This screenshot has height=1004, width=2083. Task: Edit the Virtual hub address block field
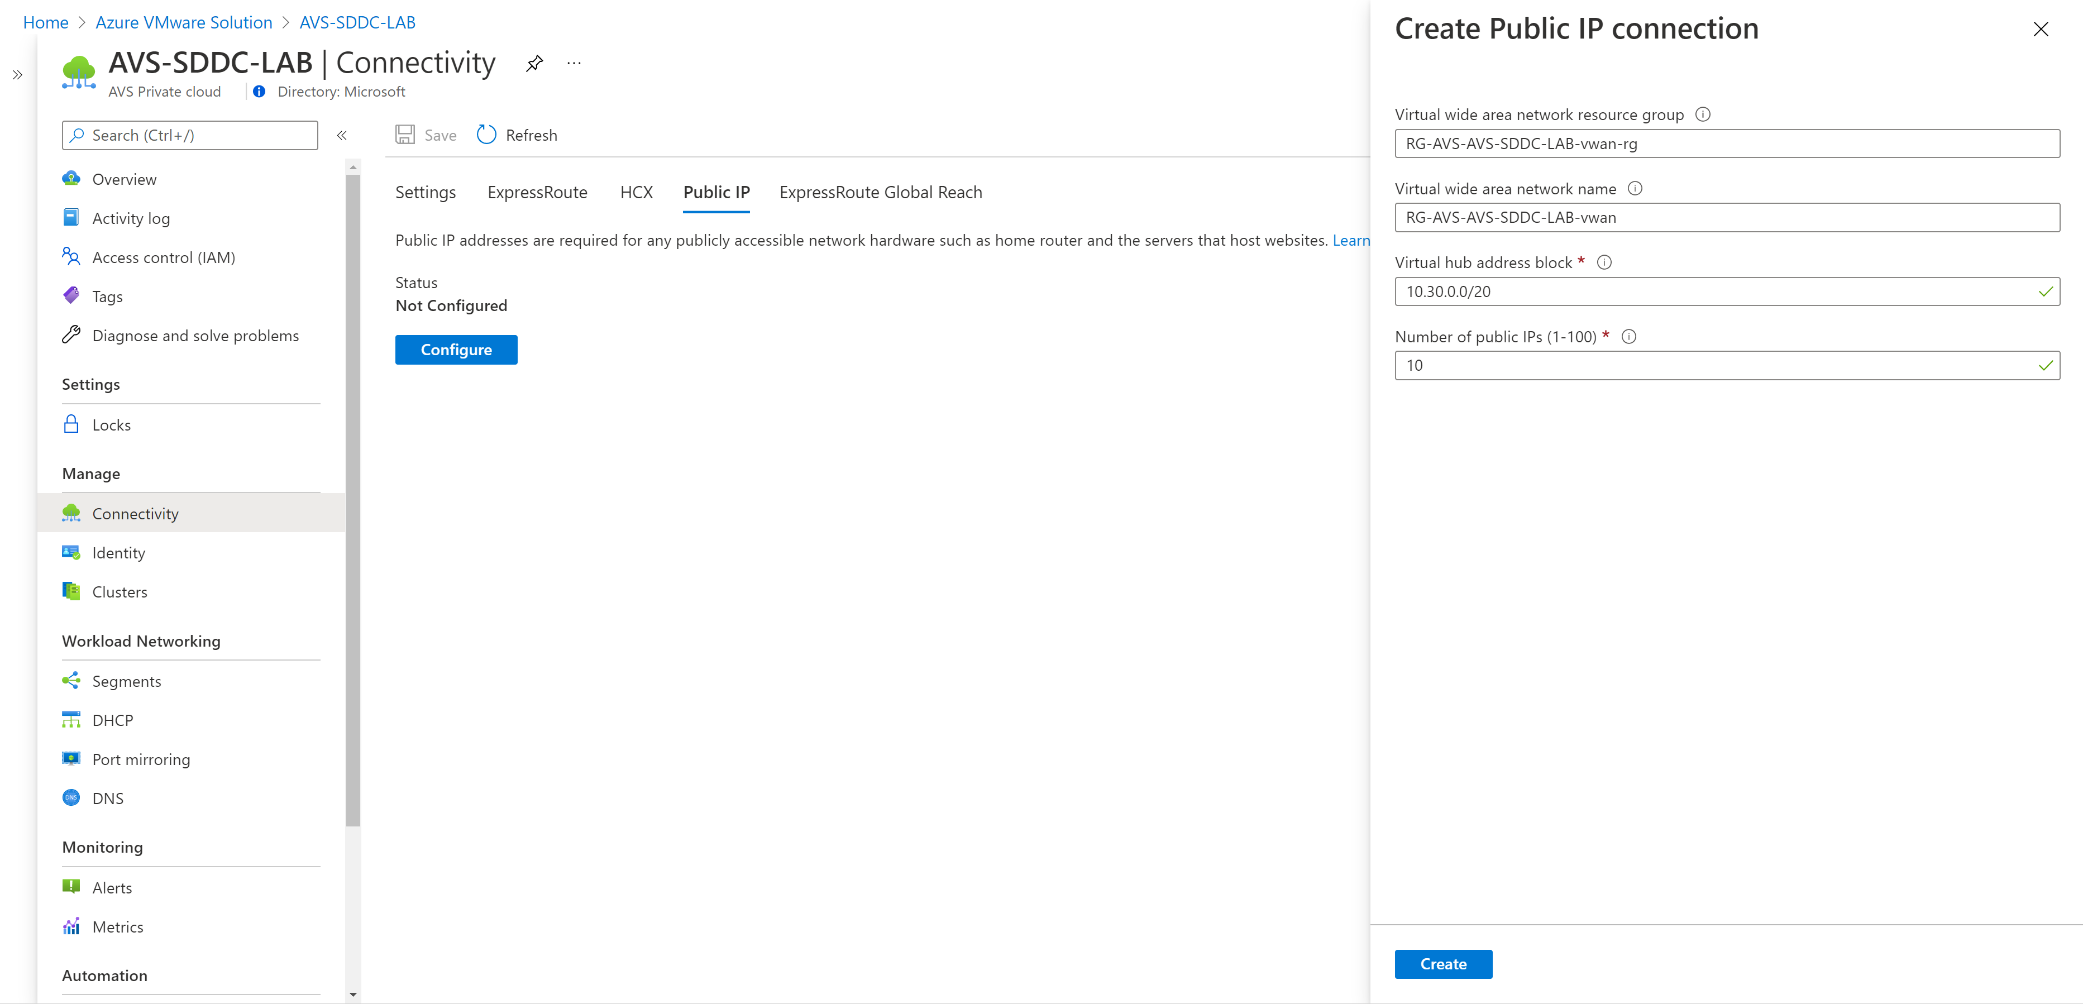tap(1727, 291)
